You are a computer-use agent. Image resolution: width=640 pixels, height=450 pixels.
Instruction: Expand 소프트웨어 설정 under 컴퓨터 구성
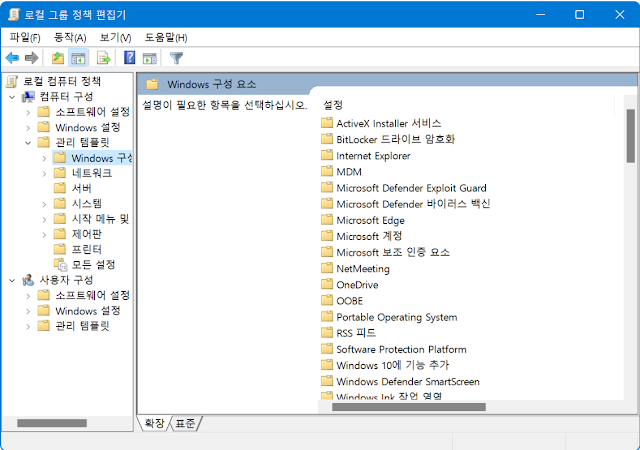(28, 112)
